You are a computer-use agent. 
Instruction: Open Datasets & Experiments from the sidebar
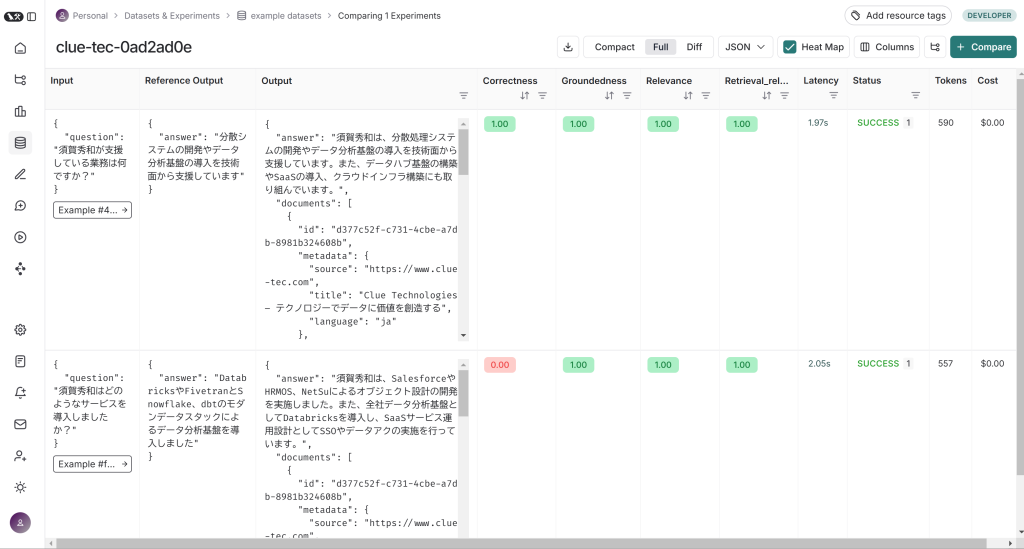[20, 142]
